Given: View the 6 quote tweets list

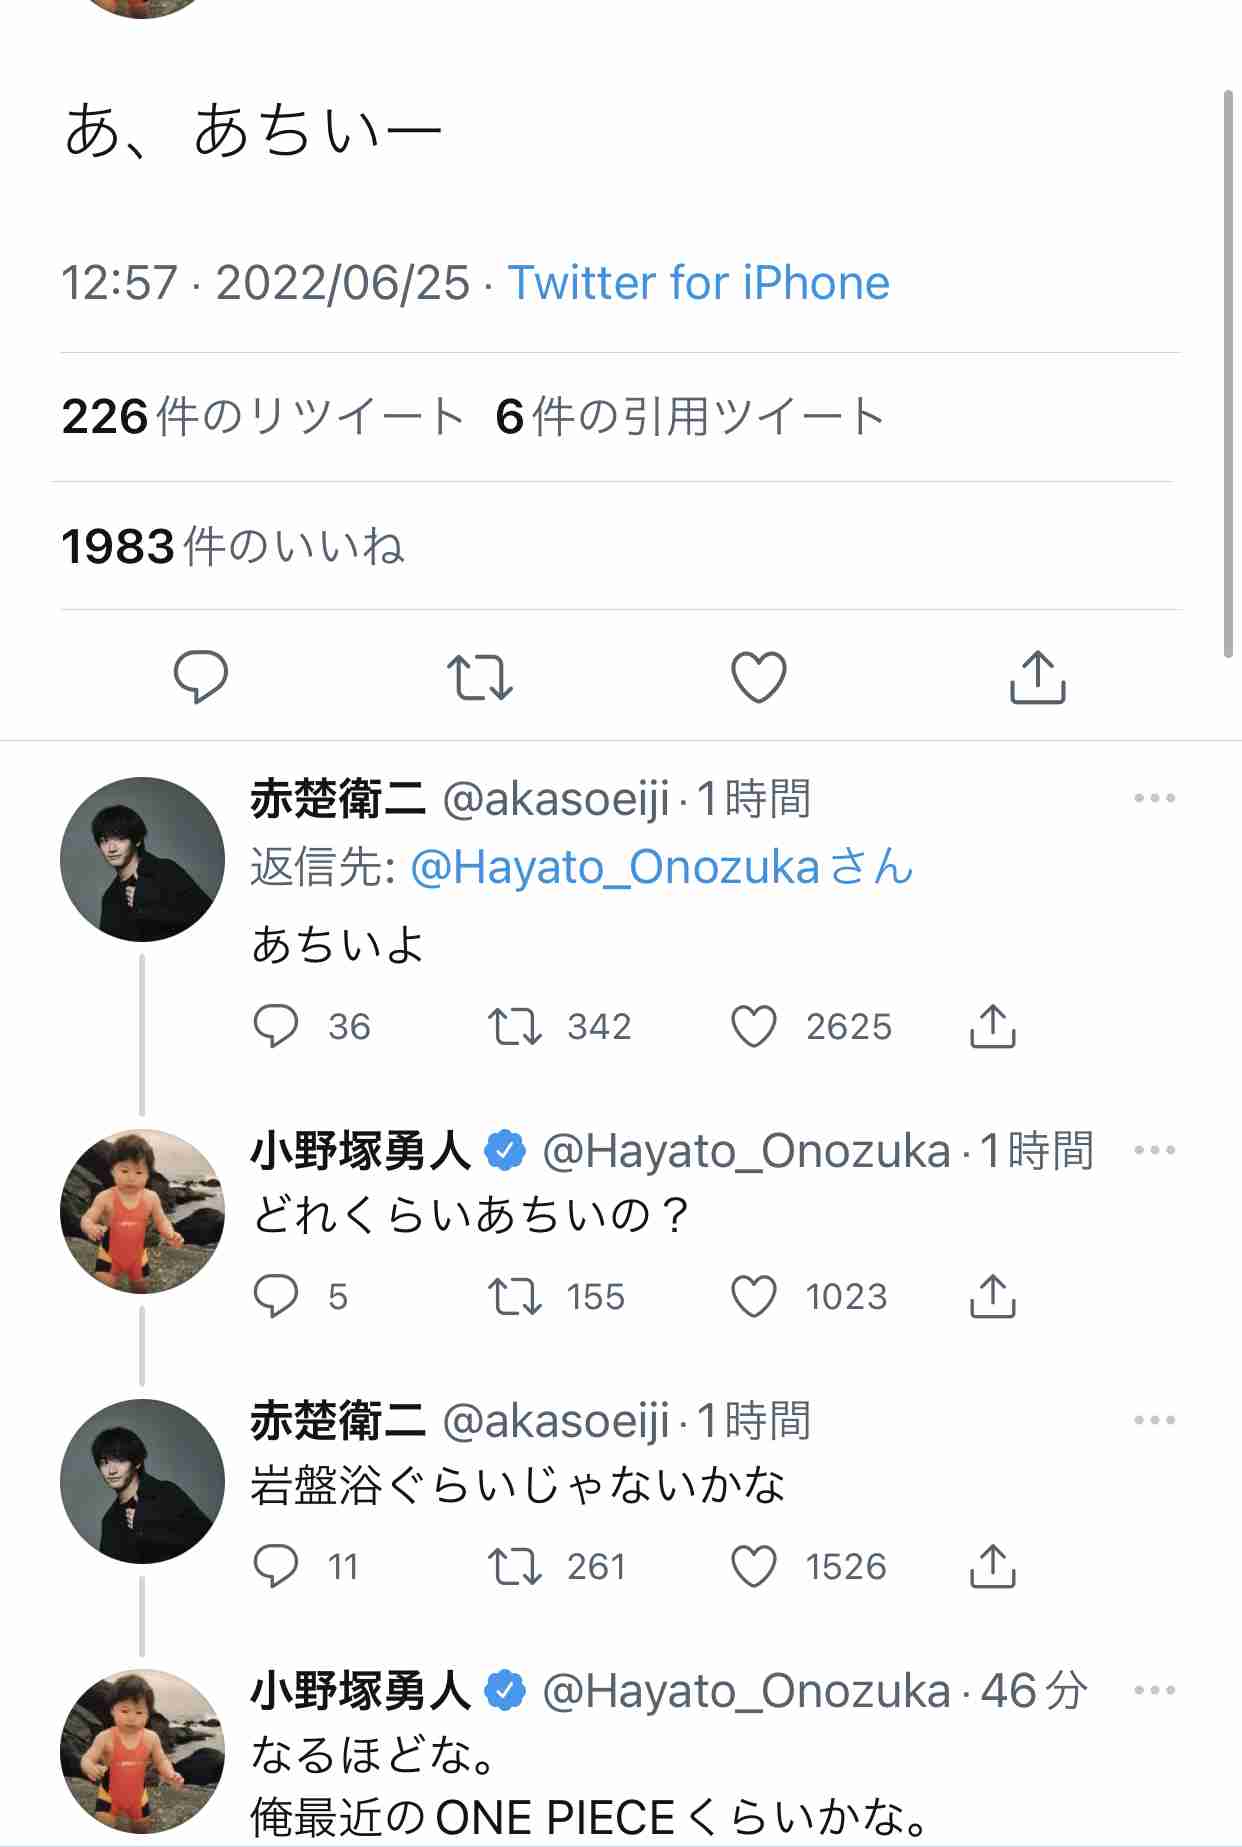Looking at the screenshot, I should tap(690, 417).
